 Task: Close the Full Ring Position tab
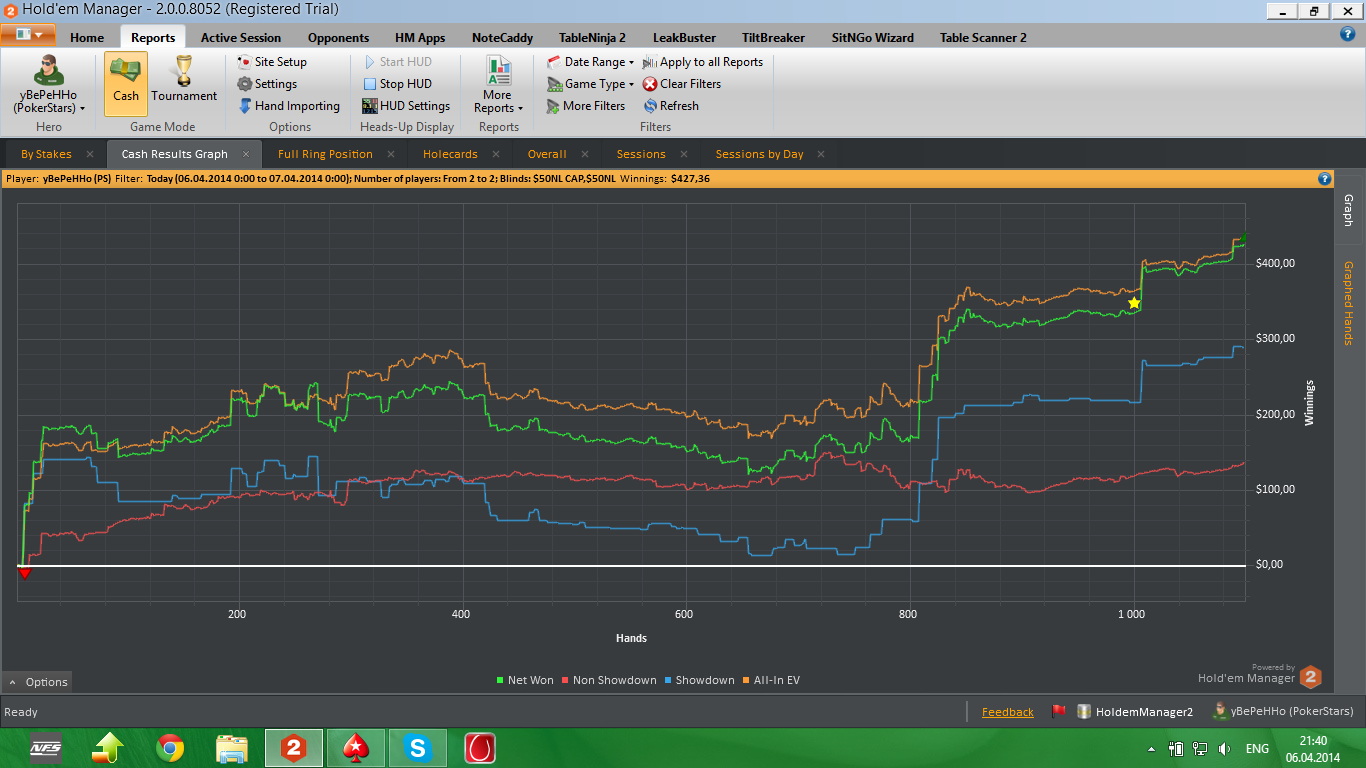click(391, 154)
